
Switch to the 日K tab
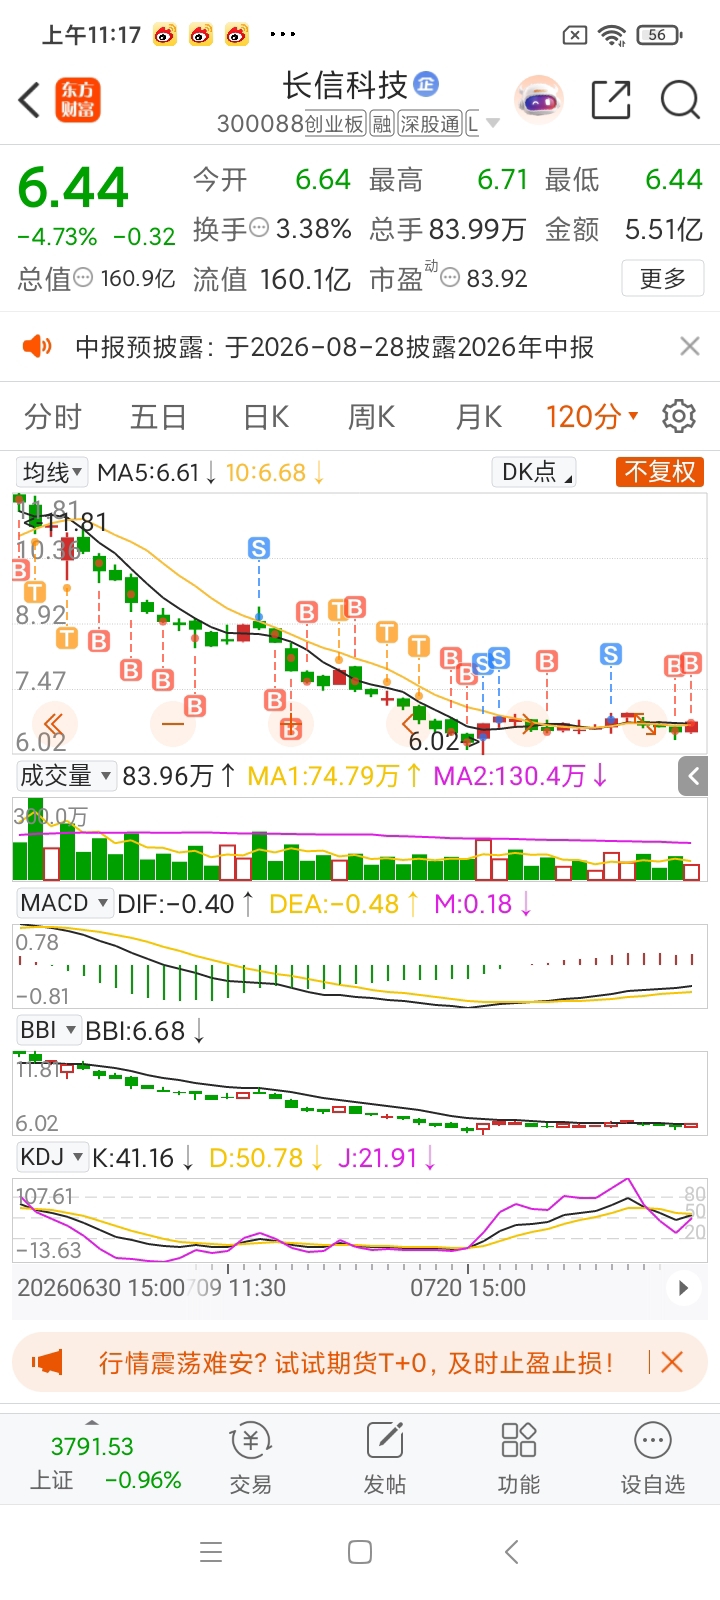(266, 417)
